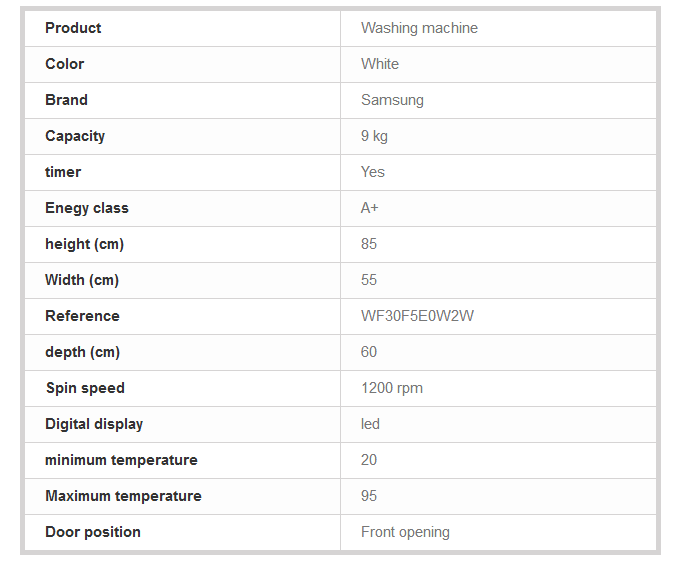Screen dimensions: 677x561
Task: Click the led display value
Action: click(x=370, y=424)
